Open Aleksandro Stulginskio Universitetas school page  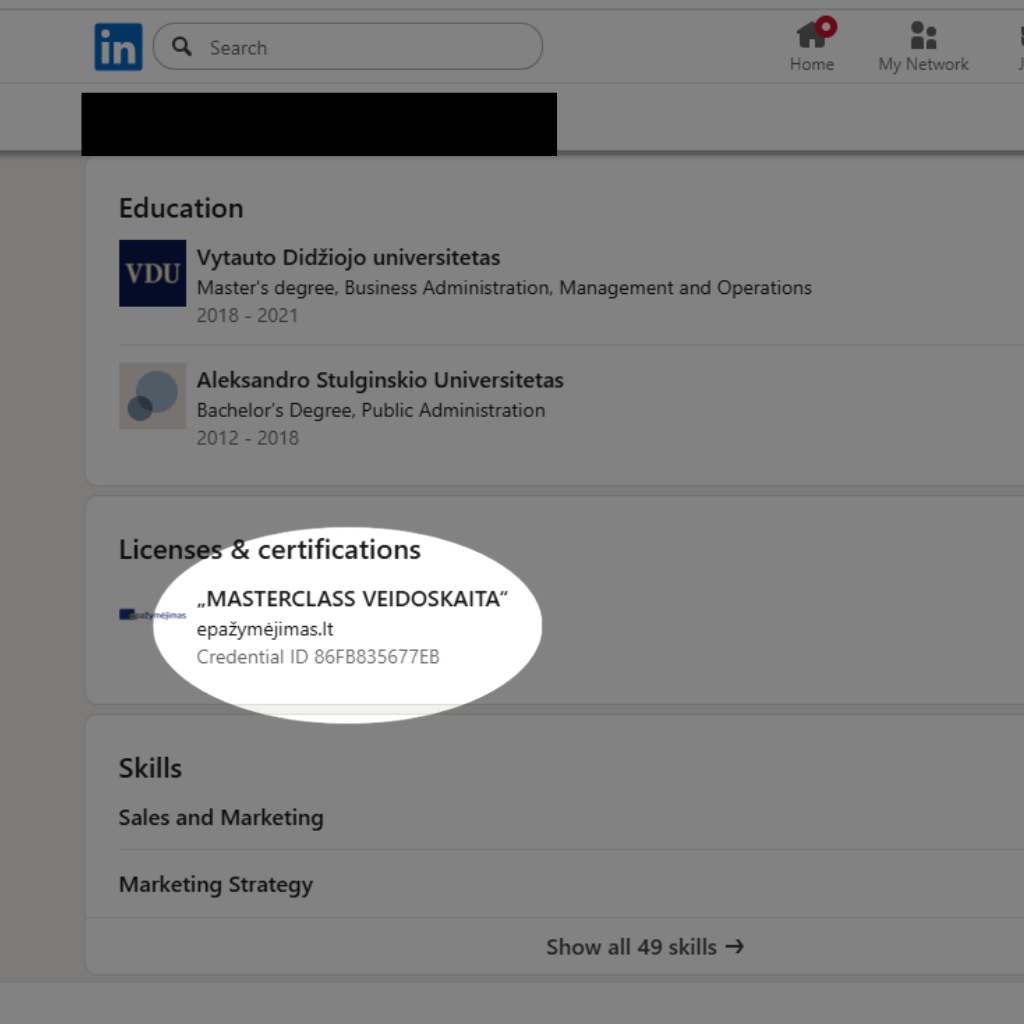(380, 380)
